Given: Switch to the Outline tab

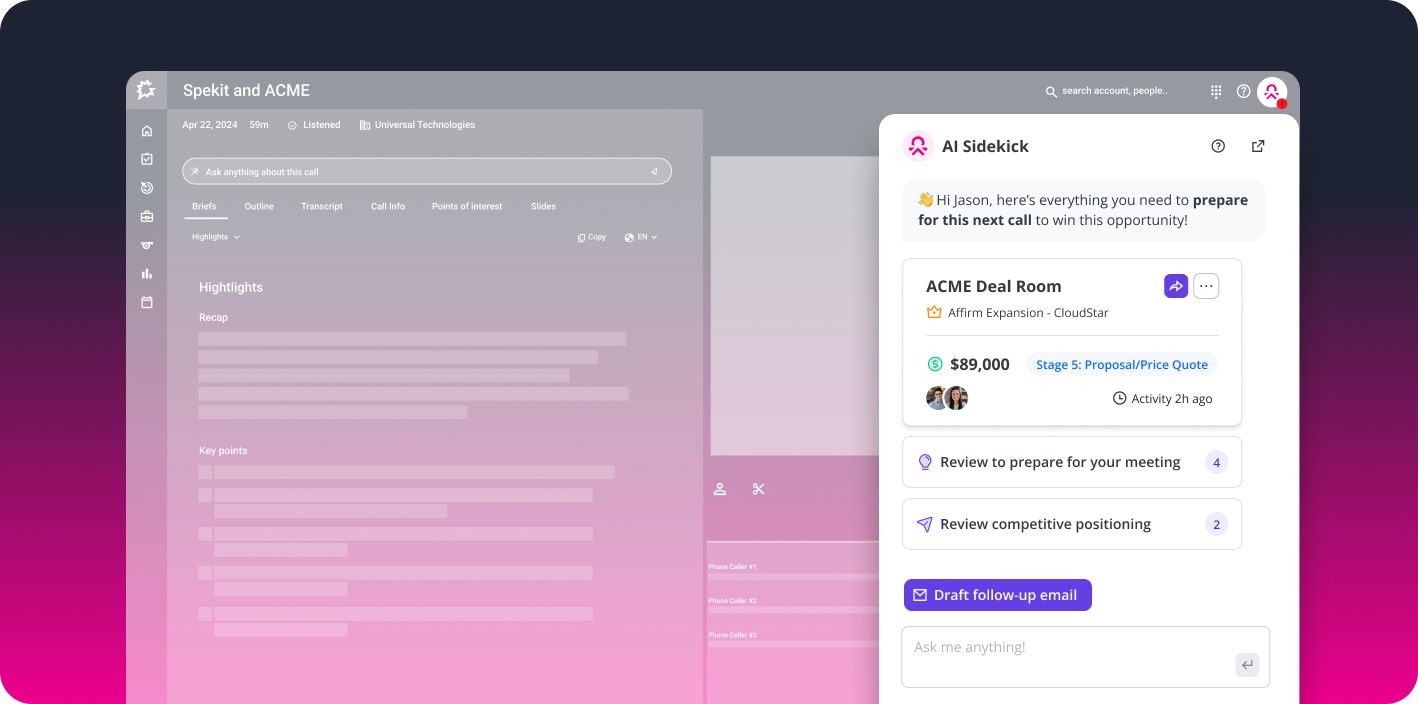Looking at the screenshot, I should tap(259, 206).
